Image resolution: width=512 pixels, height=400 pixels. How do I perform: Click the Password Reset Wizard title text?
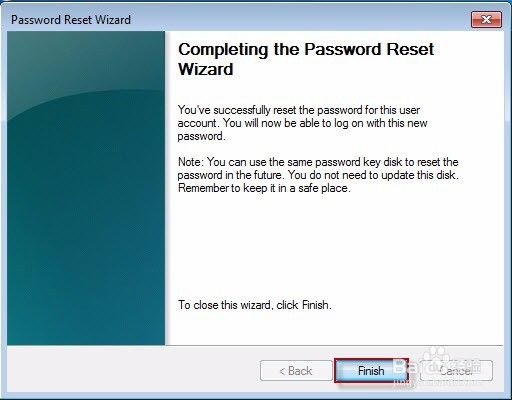pos(71,20)
